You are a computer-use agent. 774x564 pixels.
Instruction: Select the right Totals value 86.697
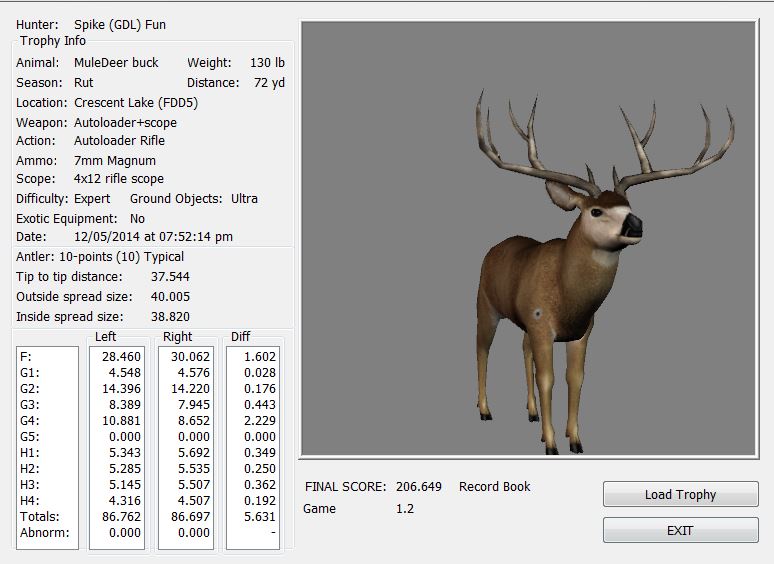click(x=190, y=517)
